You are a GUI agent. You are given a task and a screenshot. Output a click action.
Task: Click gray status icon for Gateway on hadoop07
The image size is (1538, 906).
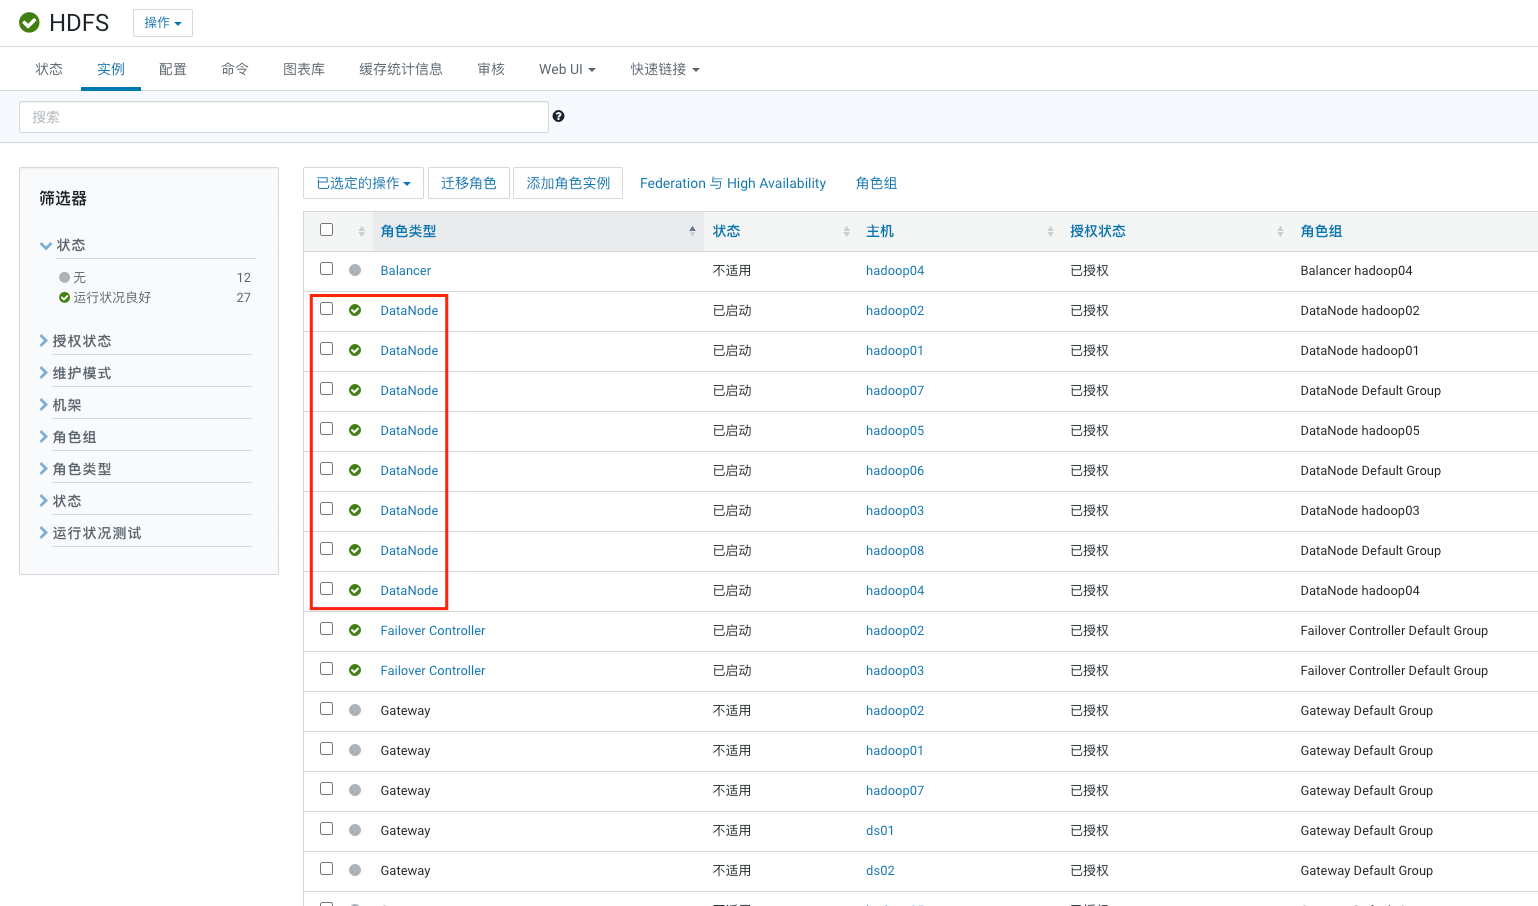click(355, 790)
